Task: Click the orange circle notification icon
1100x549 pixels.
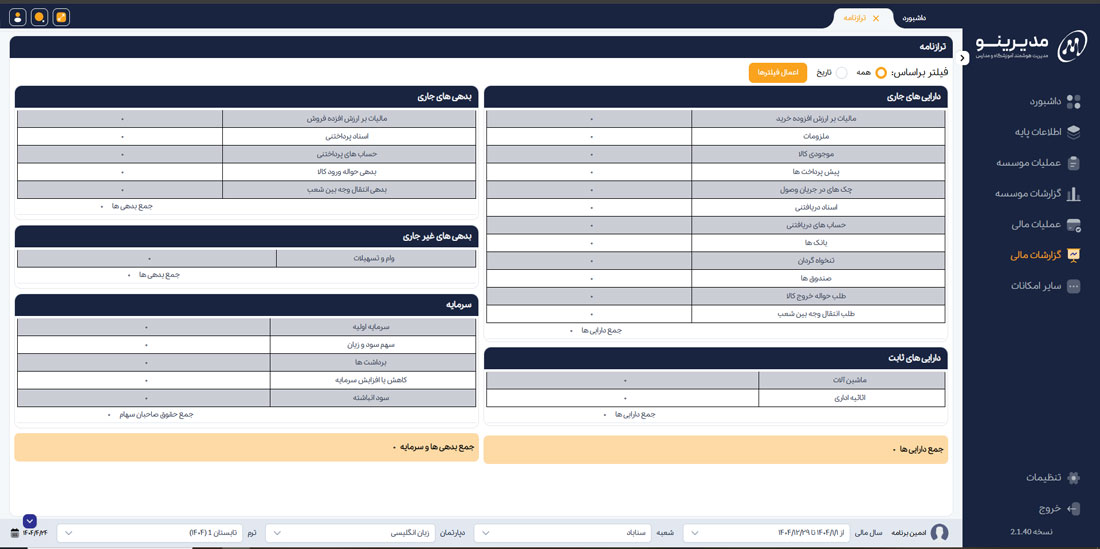Action: [x=39, y=17]
